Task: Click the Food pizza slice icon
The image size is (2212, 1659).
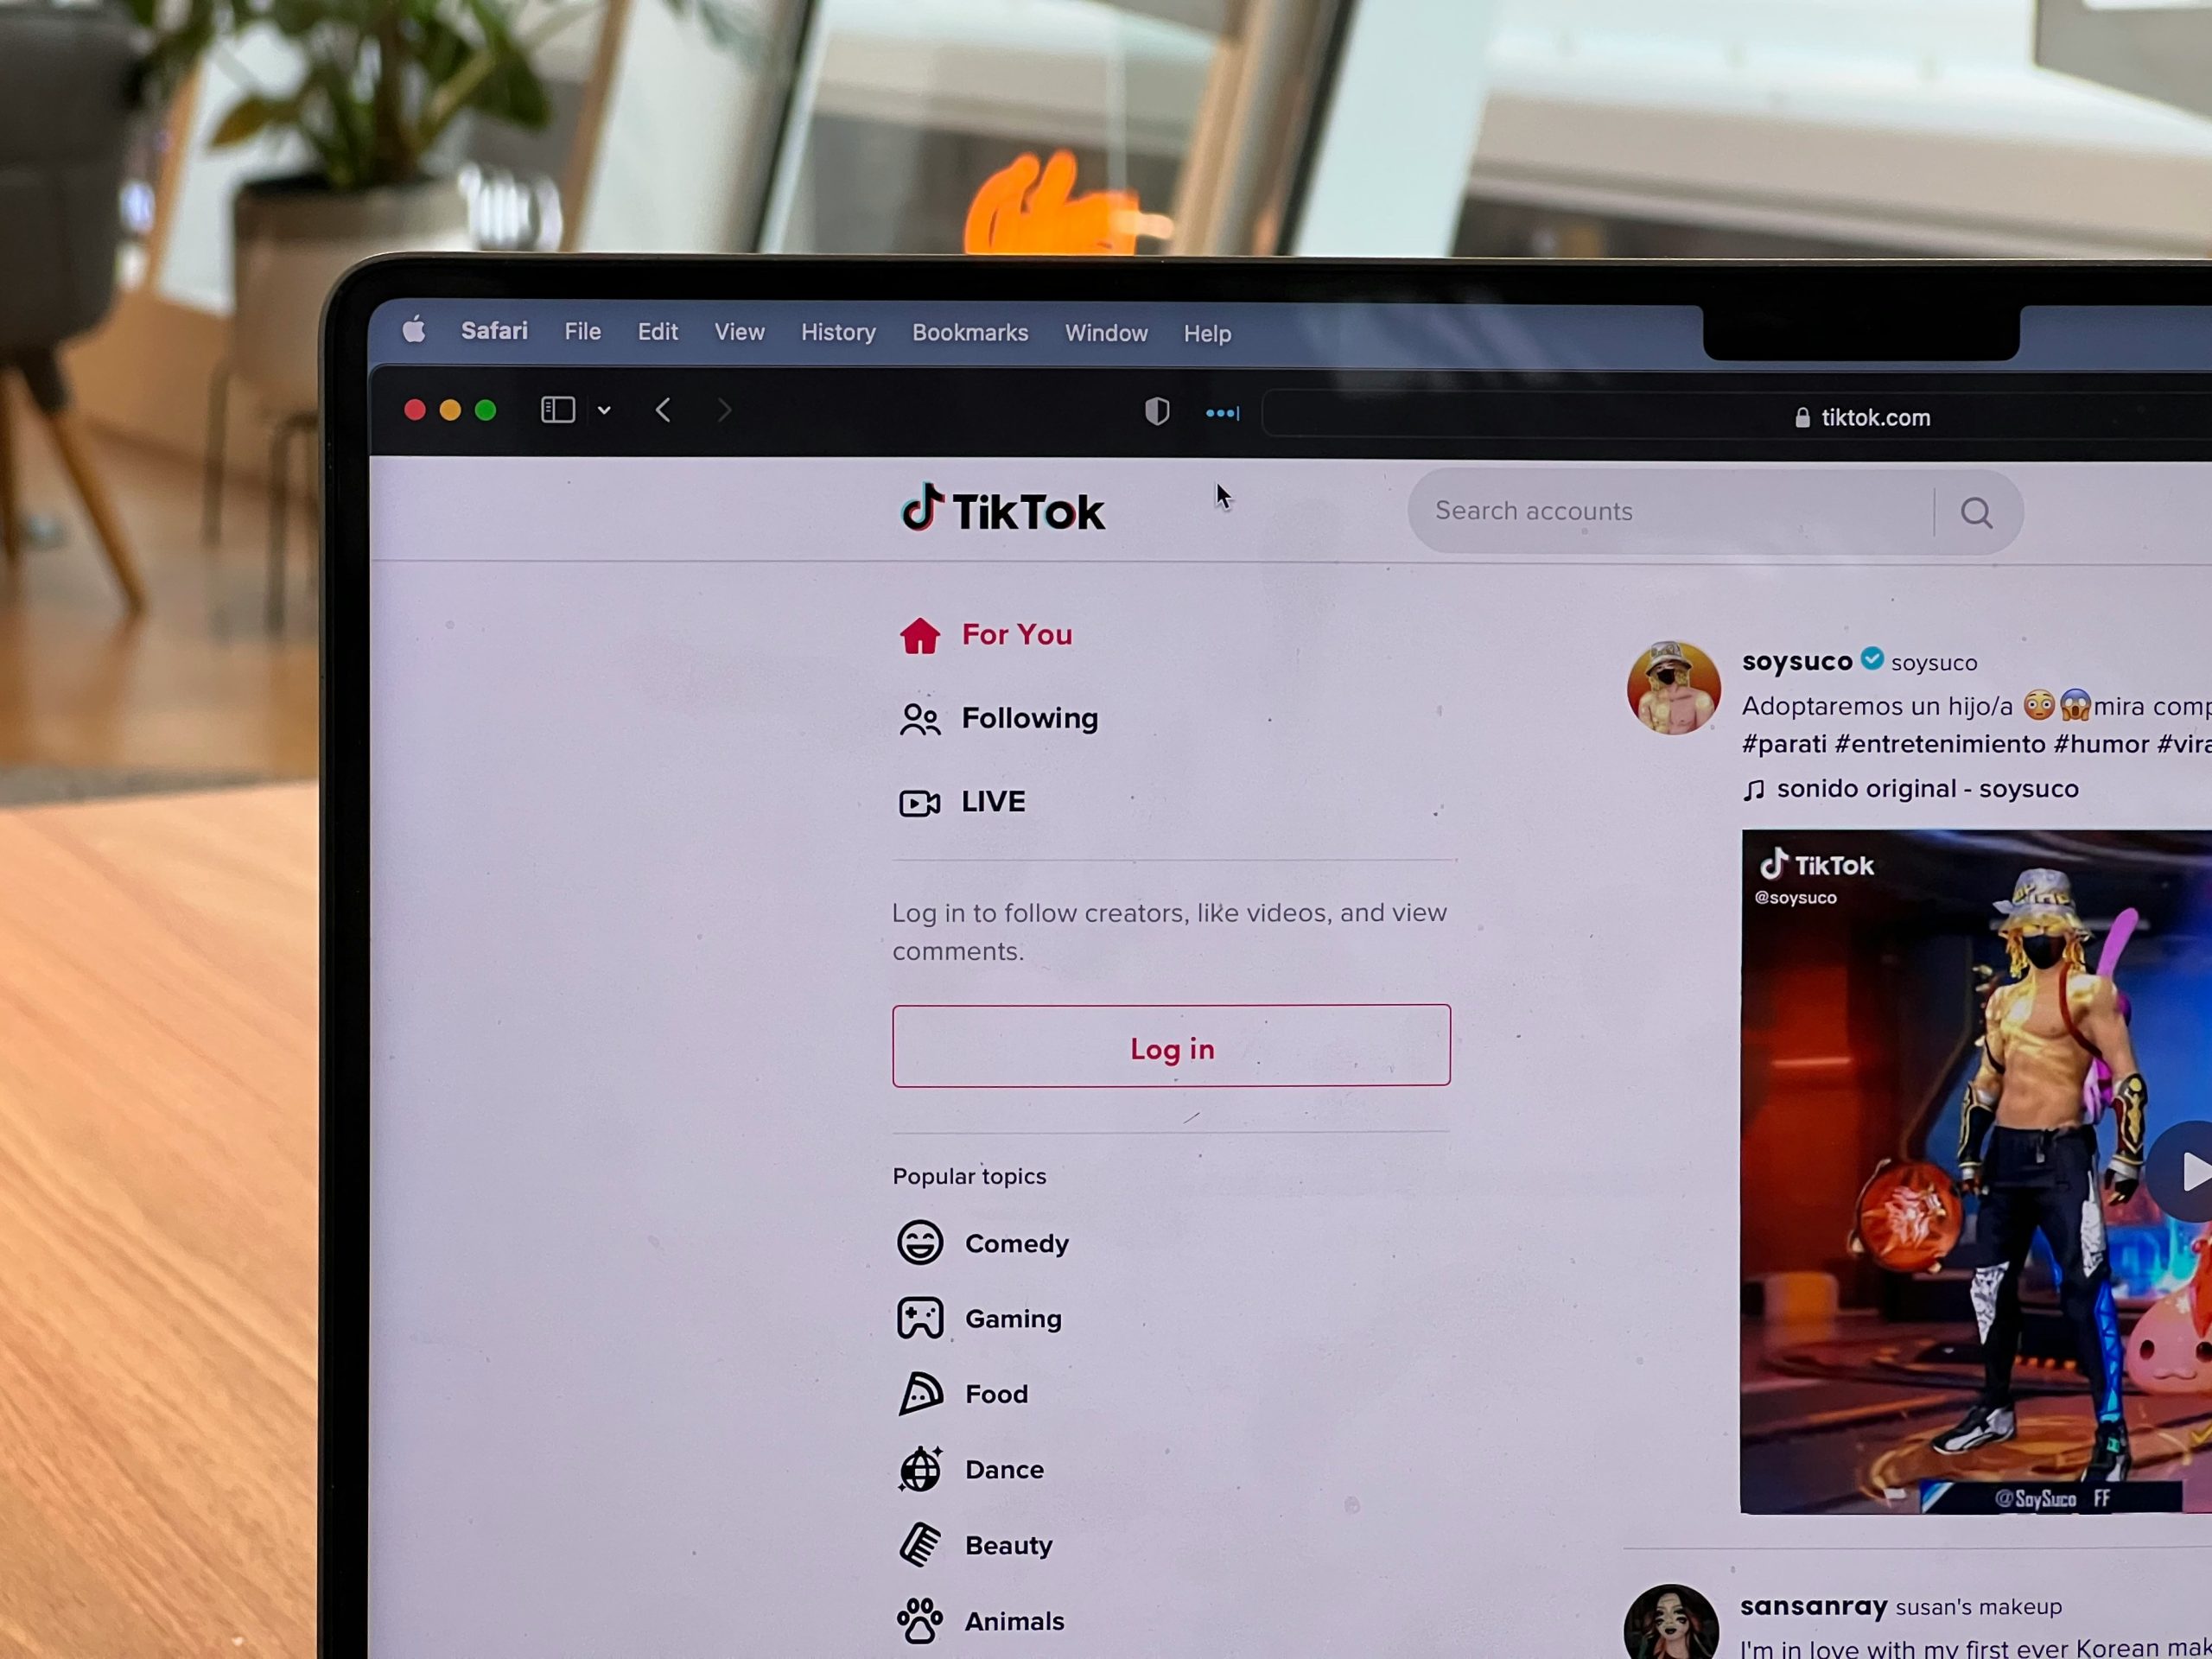Action: pos(919,1394)
